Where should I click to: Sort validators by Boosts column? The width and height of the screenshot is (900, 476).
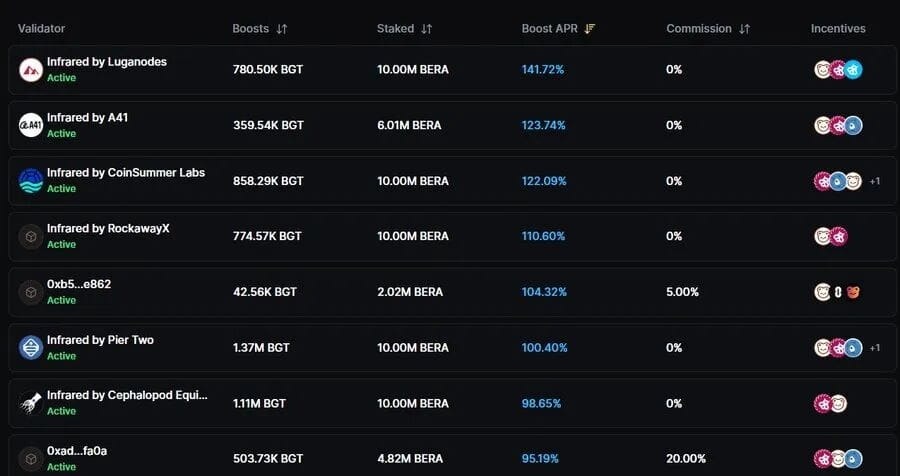point(281,29)
